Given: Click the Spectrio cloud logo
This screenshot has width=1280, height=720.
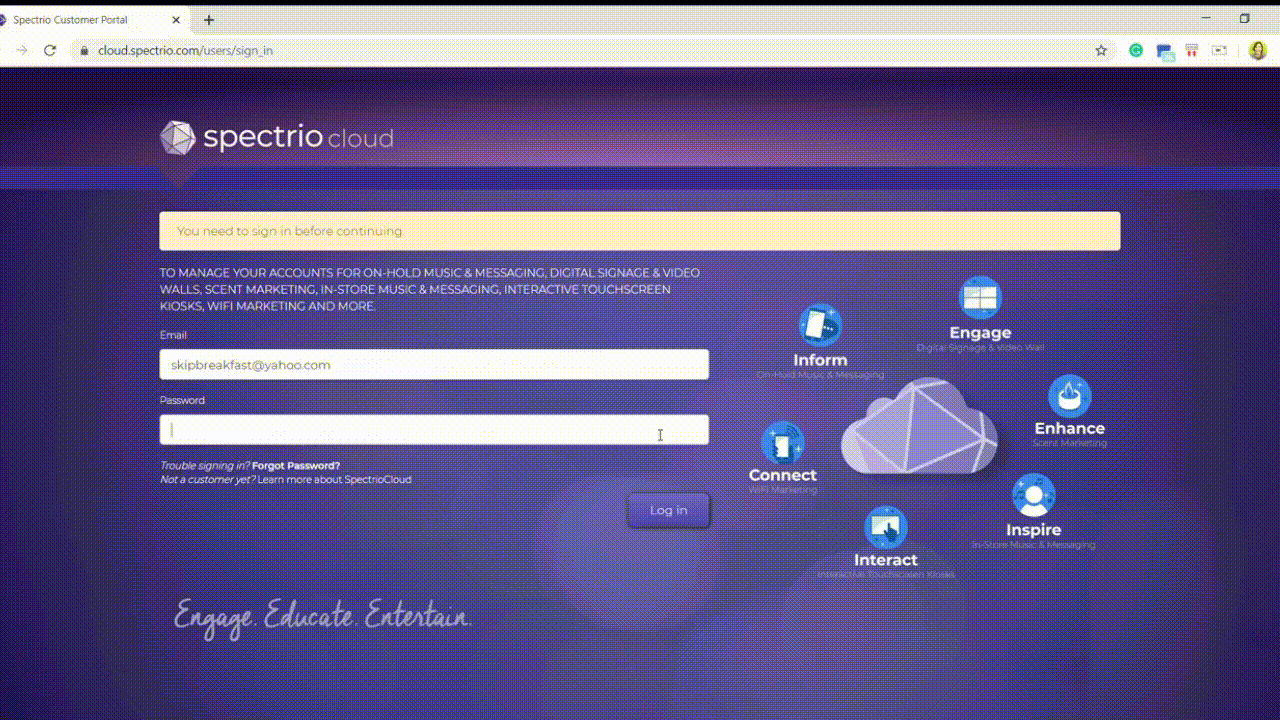Looking at the screenshot, I should coord(277,138).
